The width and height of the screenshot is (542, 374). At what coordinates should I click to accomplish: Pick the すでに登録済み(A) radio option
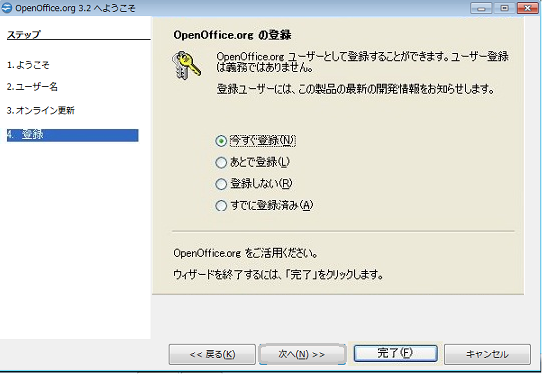tap(264, 205)
